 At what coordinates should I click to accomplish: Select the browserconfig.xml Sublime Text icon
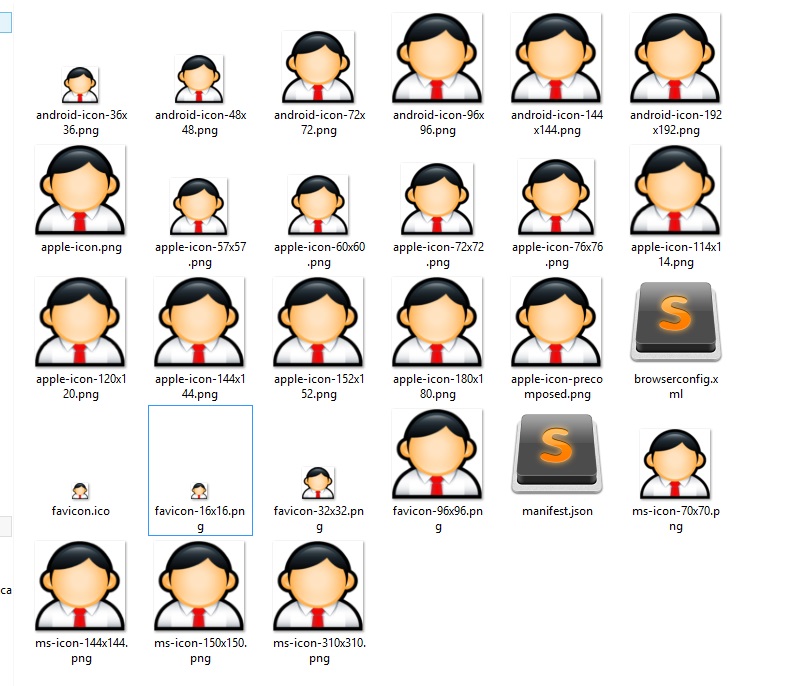tap(675, 323)
